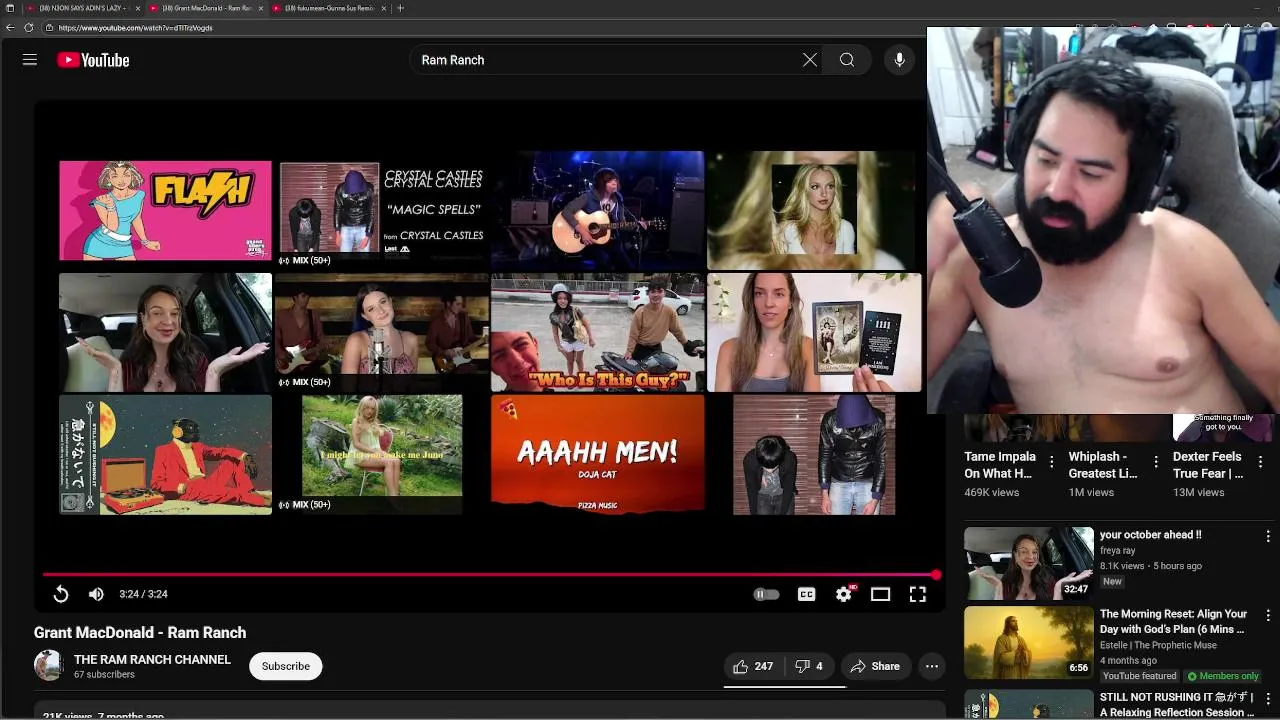Switch to theater mode

[880, 594]
